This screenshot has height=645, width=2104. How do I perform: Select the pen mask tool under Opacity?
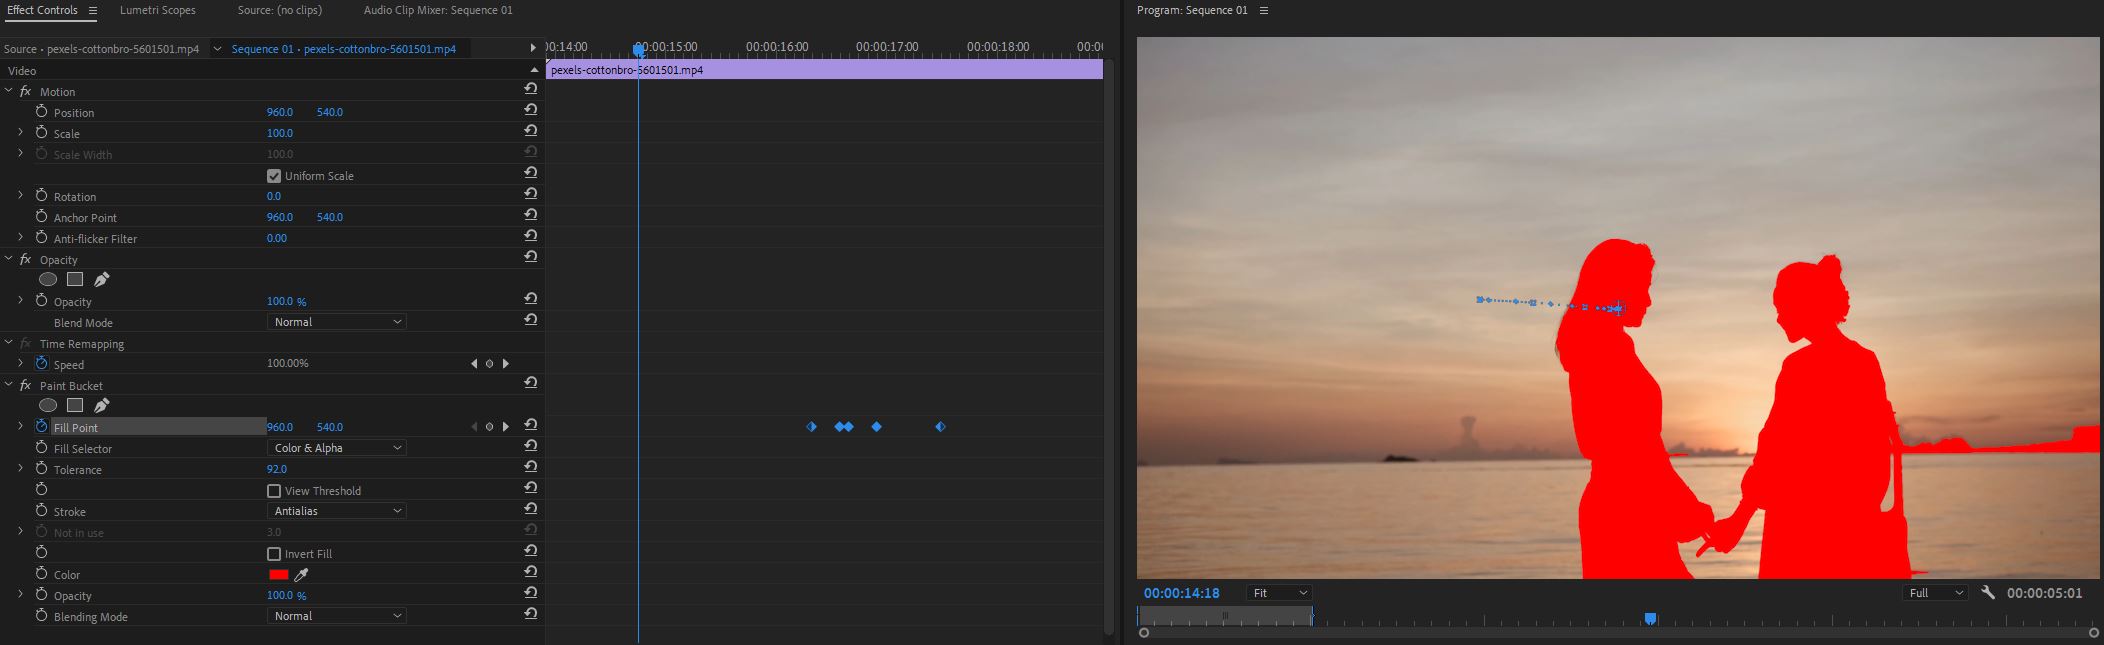[x=101, y=280]
